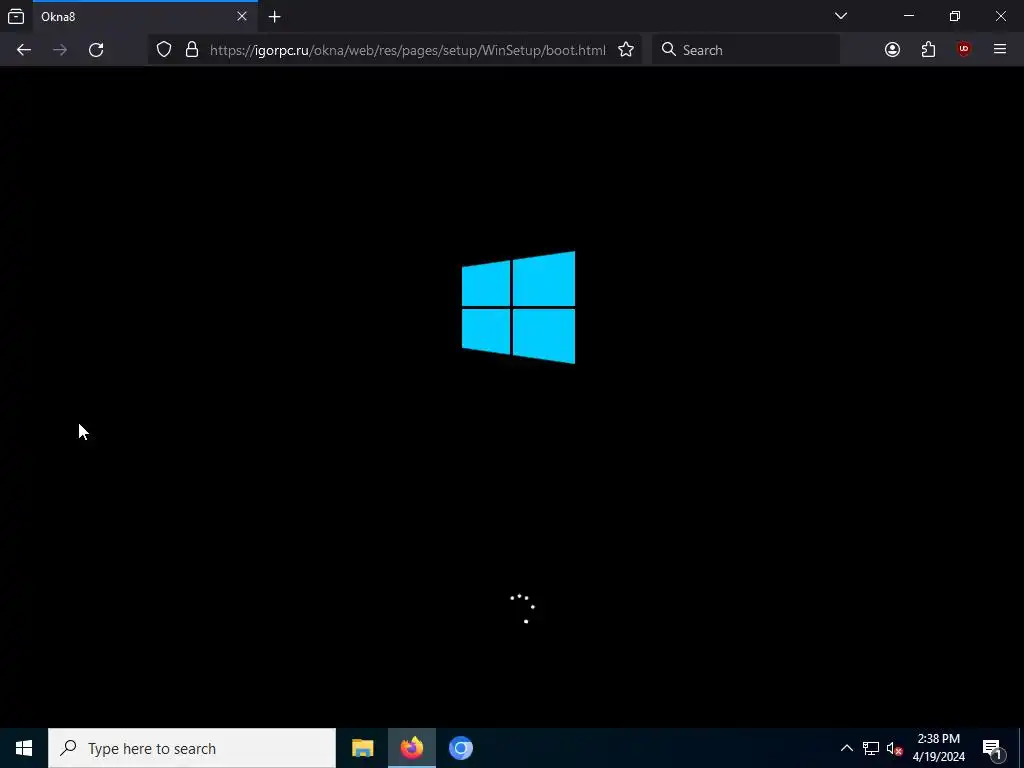Click the Firefox Search box
This screenshot has height=768, width=1024.
click(746, 50)
